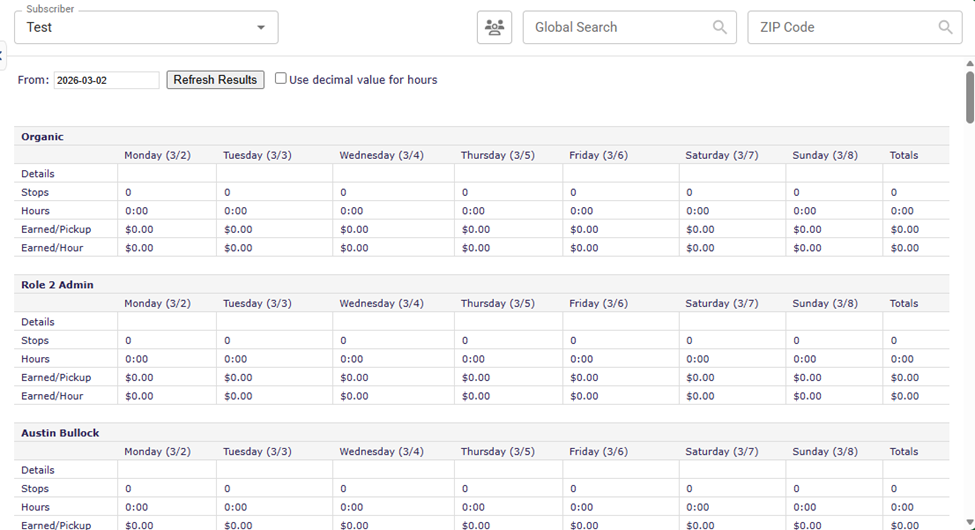Click Role 2 Admin's Details cell under Friday

point(620,322)
